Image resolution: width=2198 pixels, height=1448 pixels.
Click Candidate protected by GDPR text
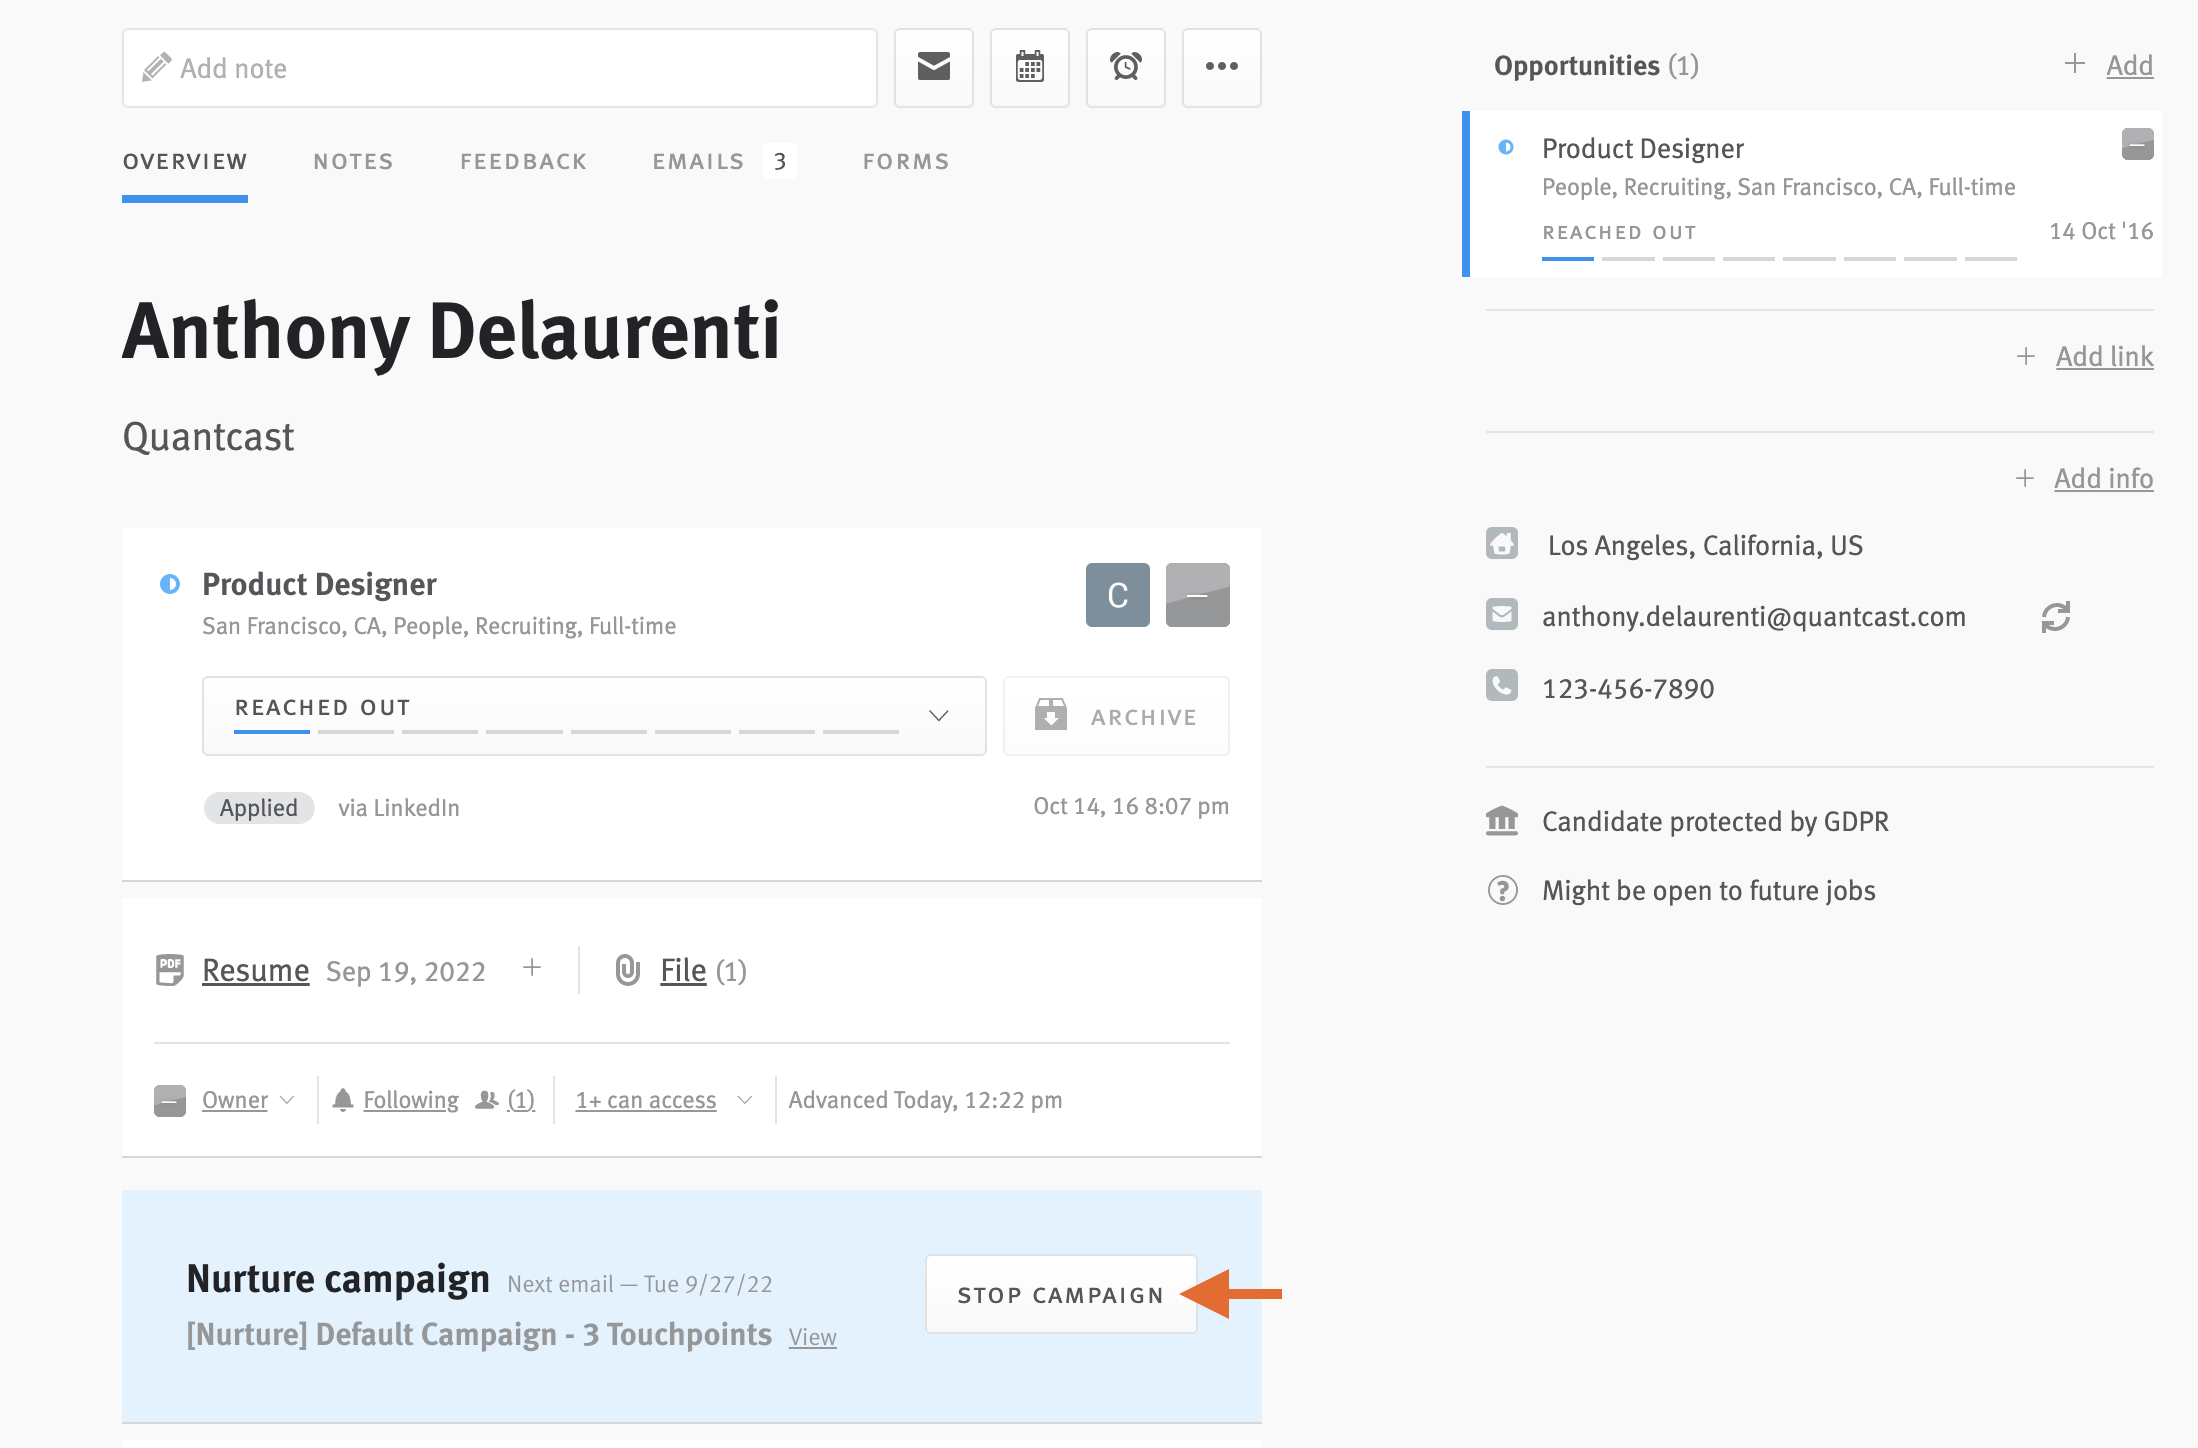(x=1715, y=821)
